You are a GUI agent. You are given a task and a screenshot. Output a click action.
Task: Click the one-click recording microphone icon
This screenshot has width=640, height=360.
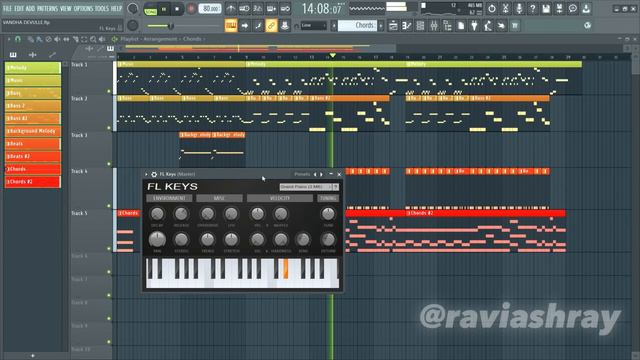(x=519, y=9)
